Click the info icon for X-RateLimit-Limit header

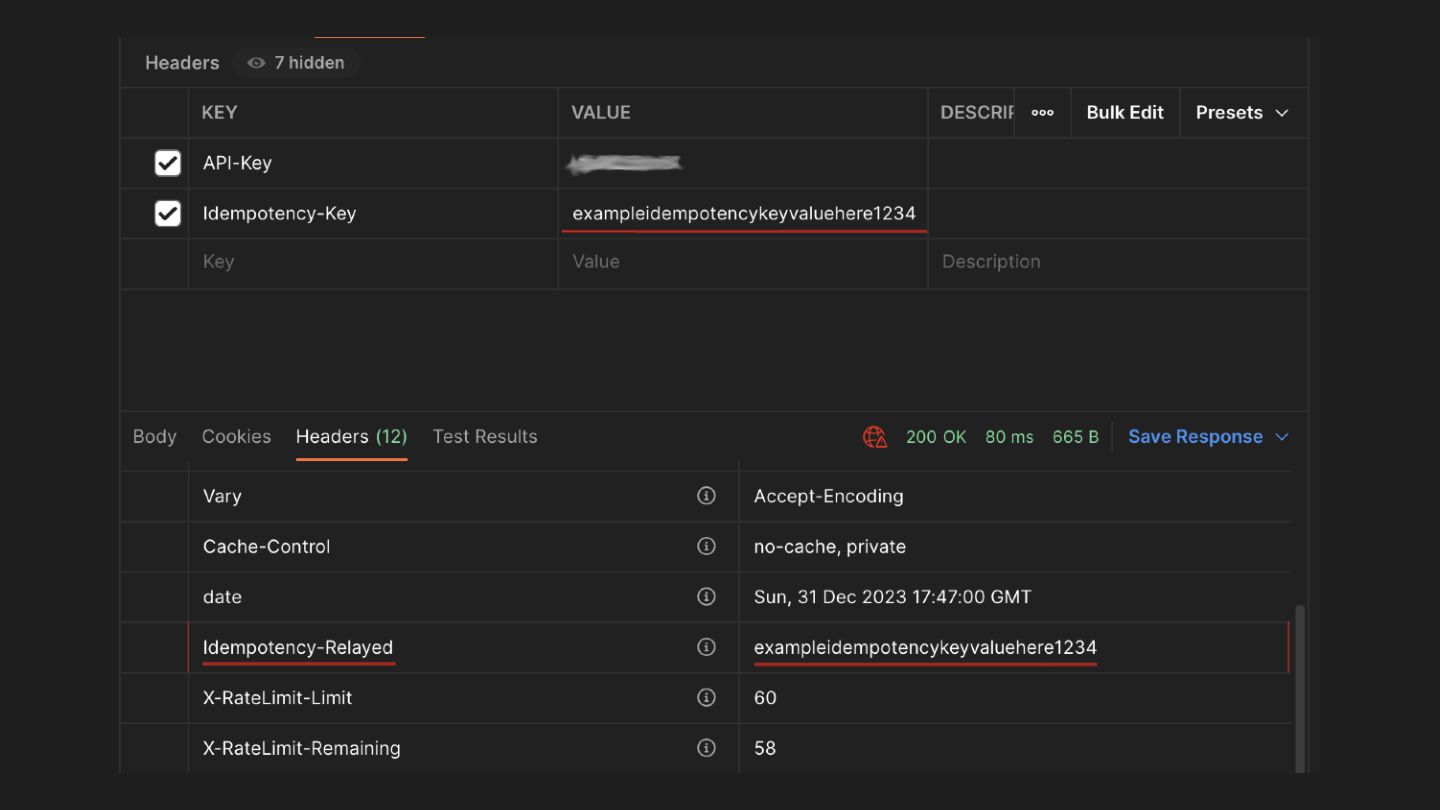point(706,697)
